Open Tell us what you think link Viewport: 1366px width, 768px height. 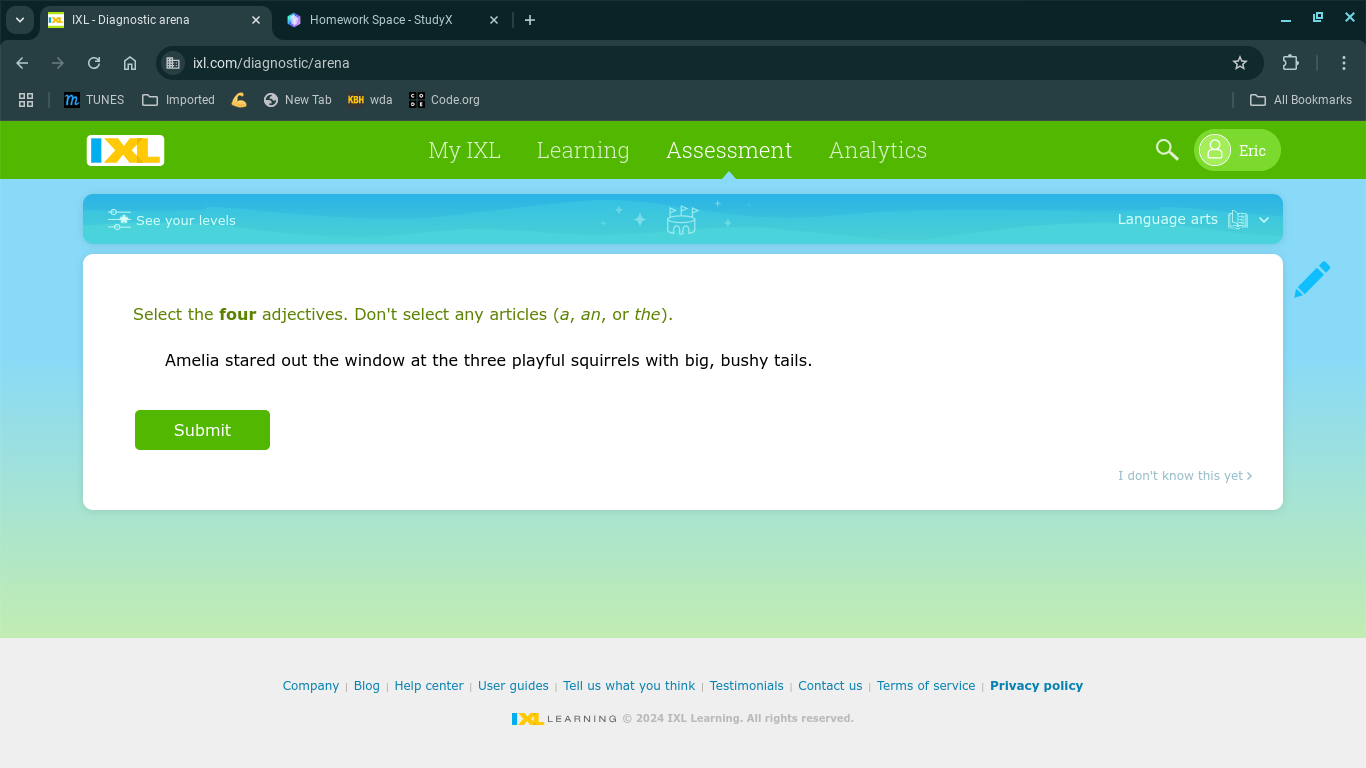[x=629, y=686]
